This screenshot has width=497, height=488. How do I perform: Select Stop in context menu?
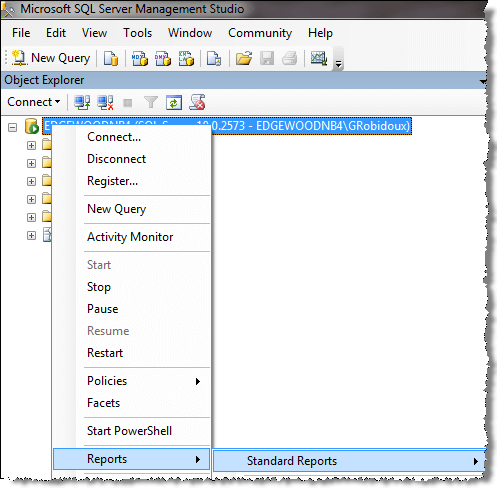[131, 287]
